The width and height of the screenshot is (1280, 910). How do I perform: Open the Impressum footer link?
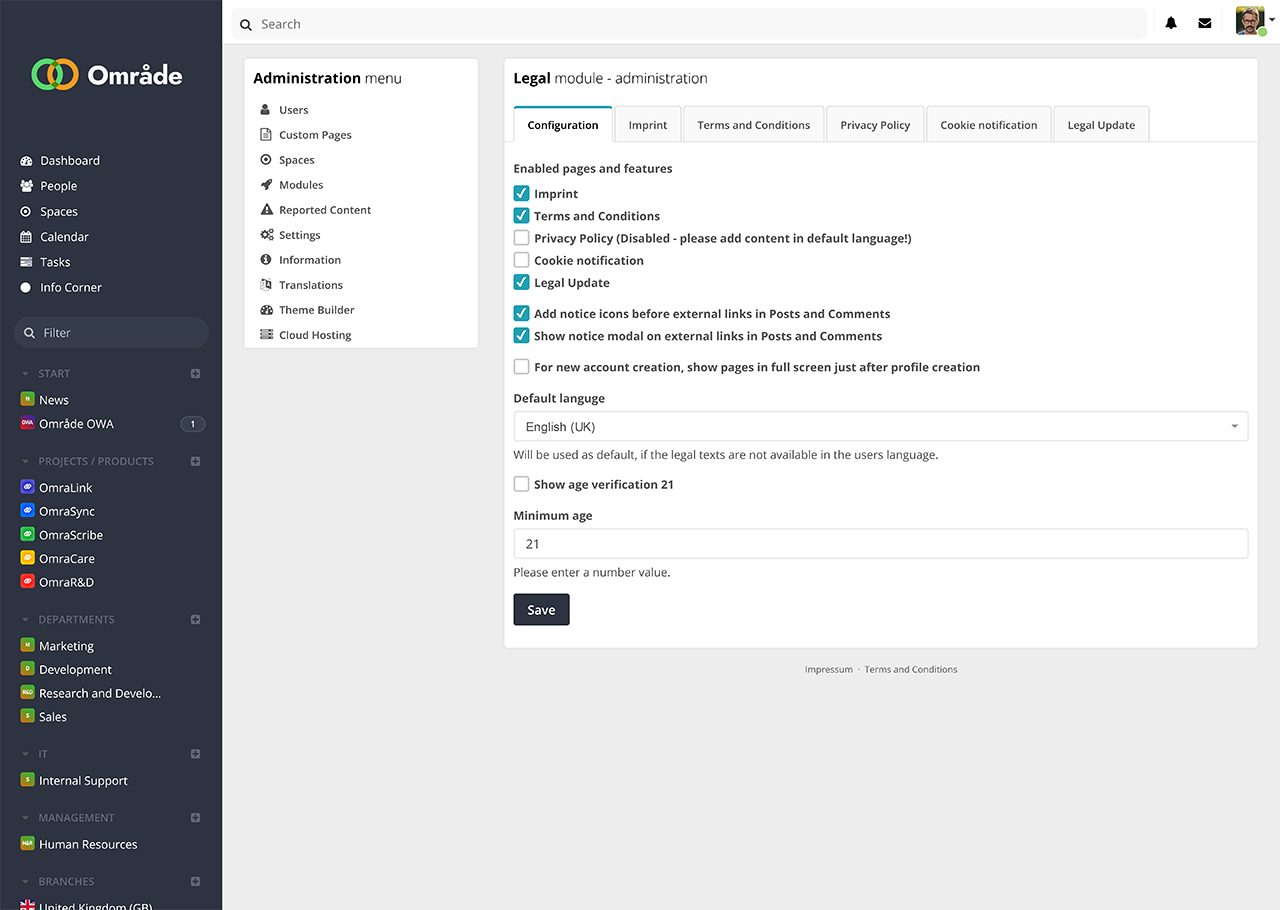828,670
